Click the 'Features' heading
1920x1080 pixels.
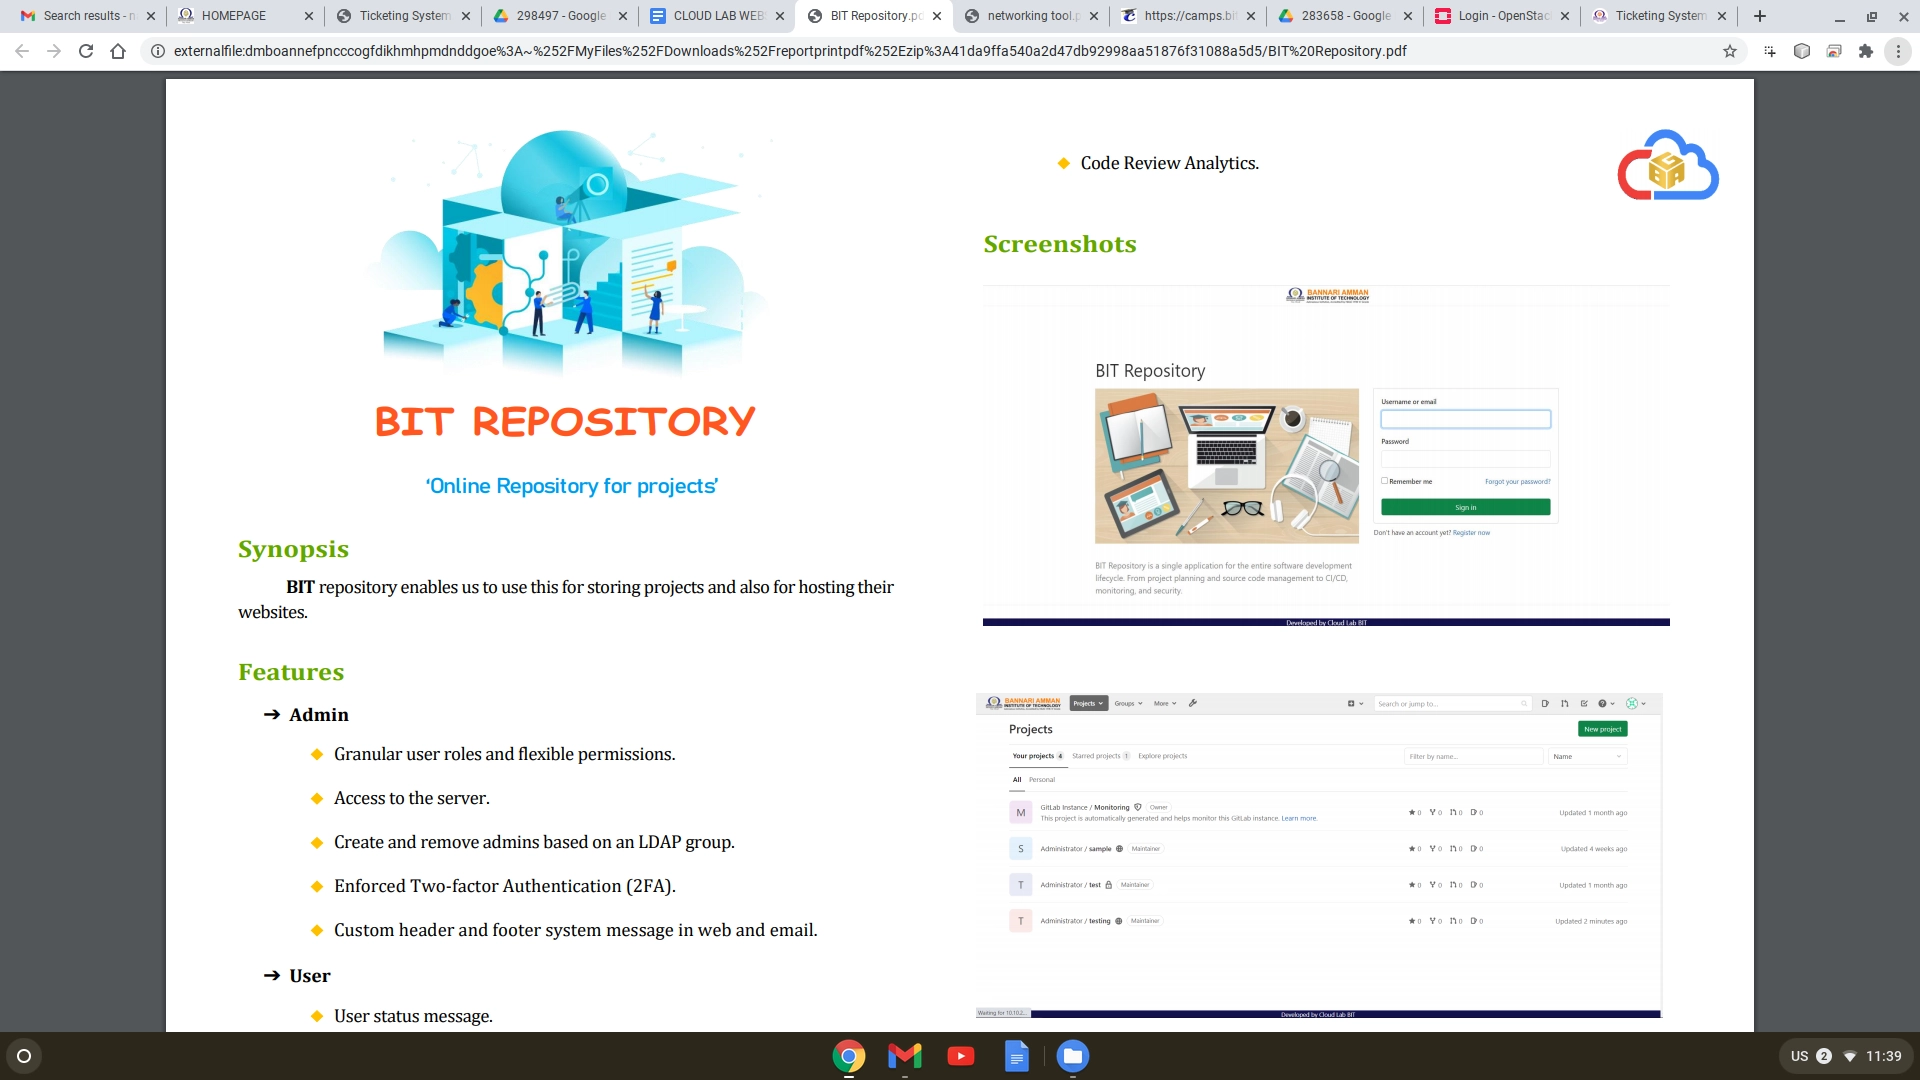(291, 672)
